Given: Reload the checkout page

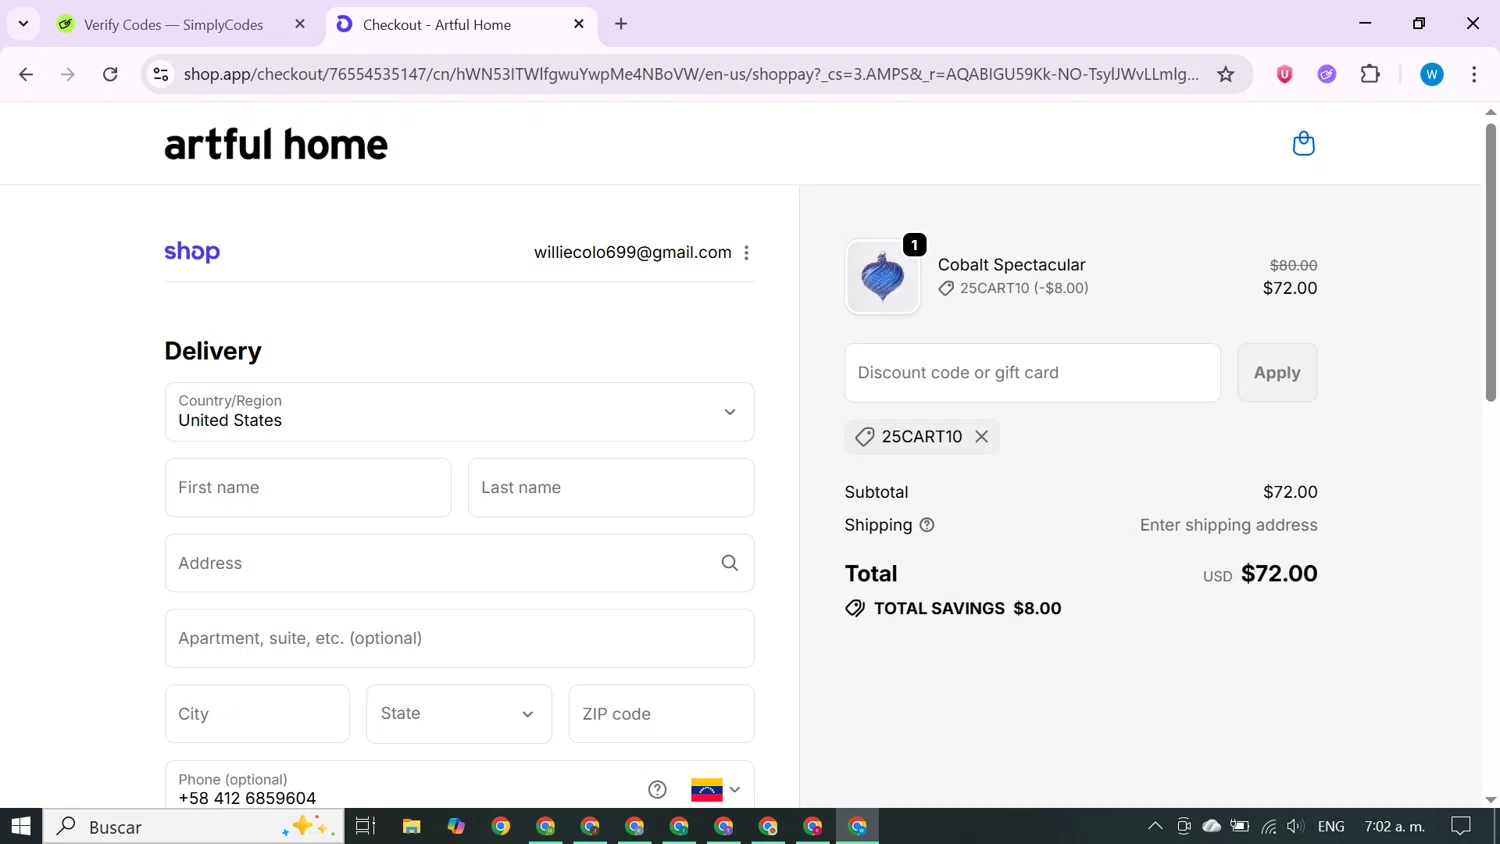Looking at the screenshot, I should pyautogui.click(x=110, y=74).
